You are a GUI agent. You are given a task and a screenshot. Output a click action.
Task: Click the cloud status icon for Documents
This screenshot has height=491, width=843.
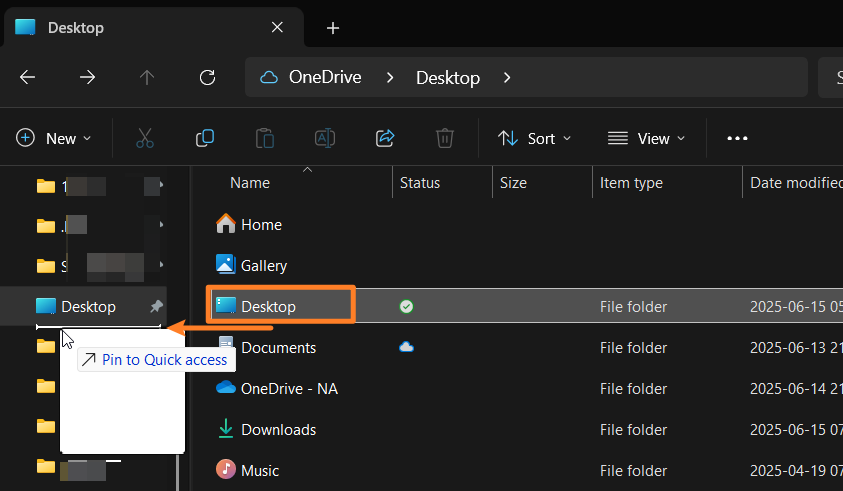tap(406, 347)
